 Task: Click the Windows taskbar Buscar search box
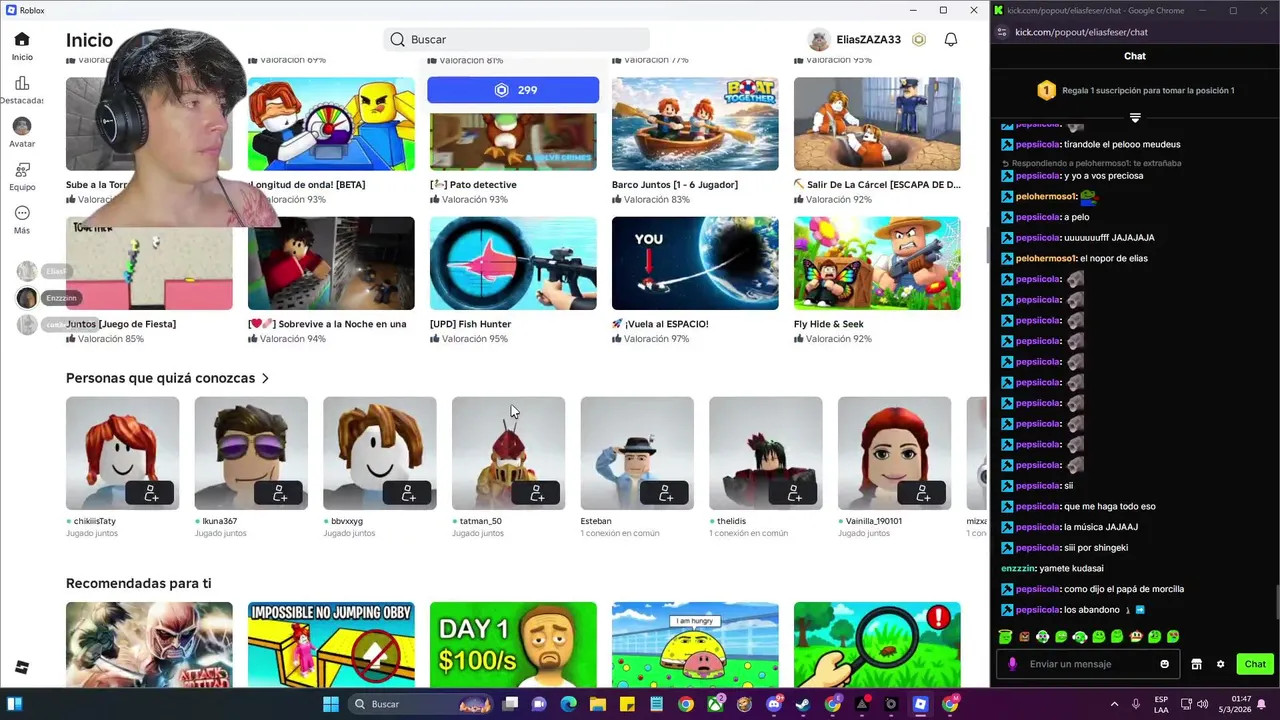(418, 704)
